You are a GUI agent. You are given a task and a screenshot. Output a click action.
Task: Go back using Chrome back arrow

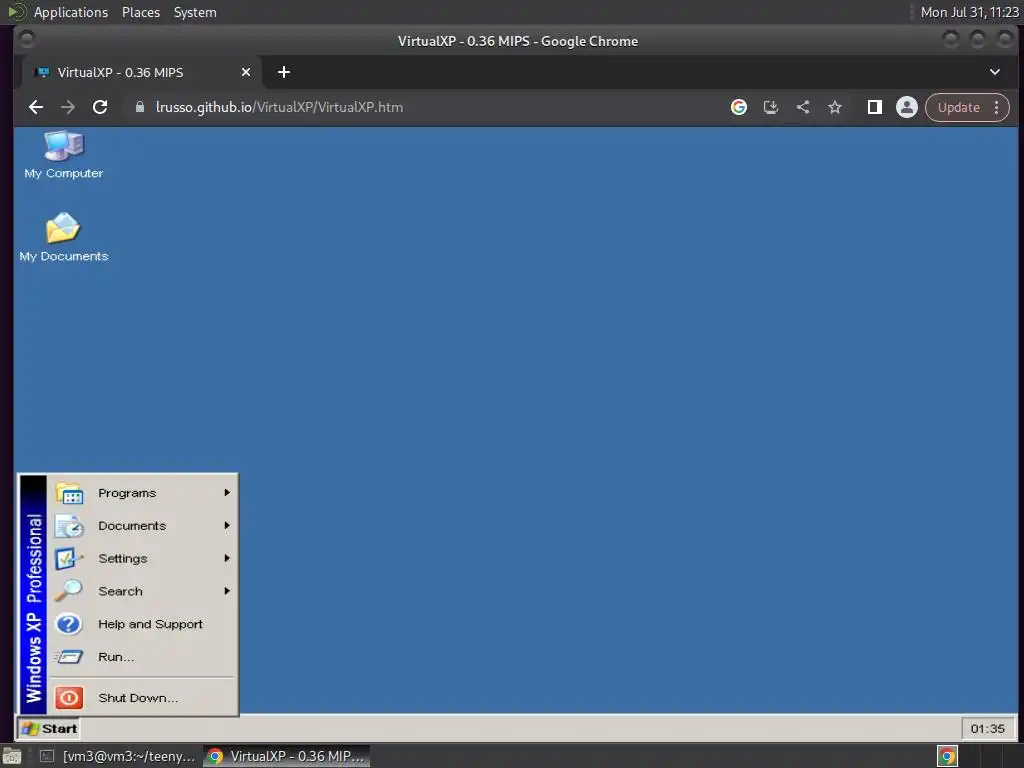point(36,107)
